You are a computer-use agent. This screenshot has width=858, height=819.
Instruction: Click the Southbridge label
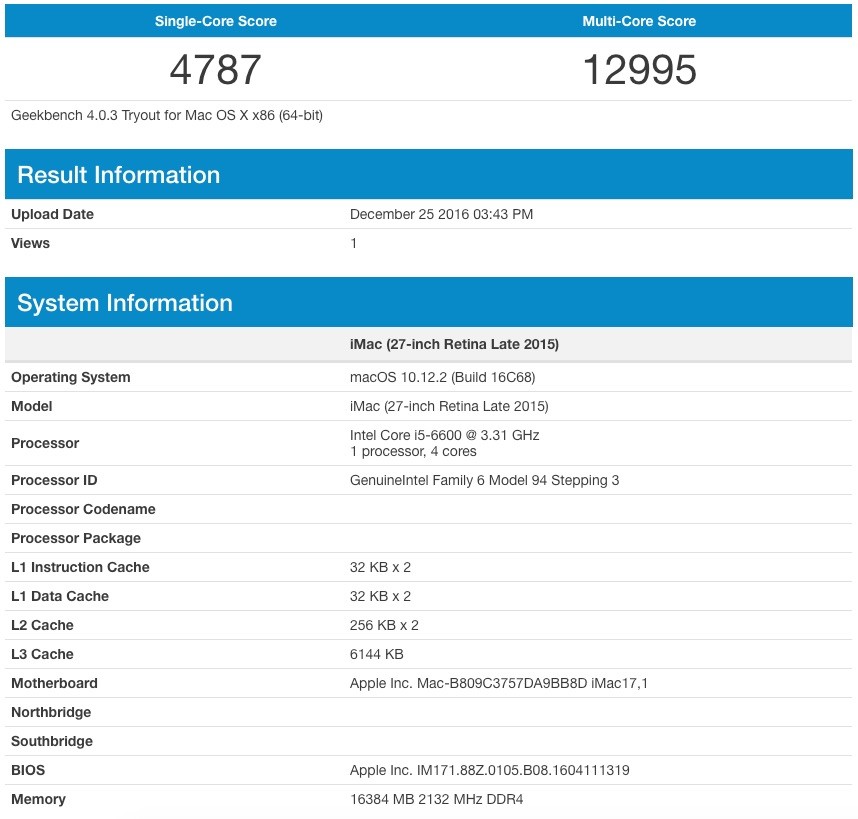52,741
